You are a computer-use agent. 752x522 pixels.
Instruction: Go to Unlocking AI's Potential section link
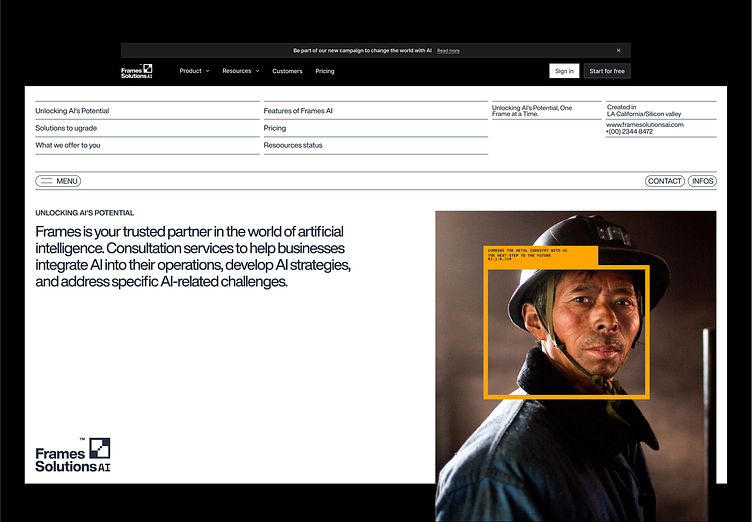point(72,111)
